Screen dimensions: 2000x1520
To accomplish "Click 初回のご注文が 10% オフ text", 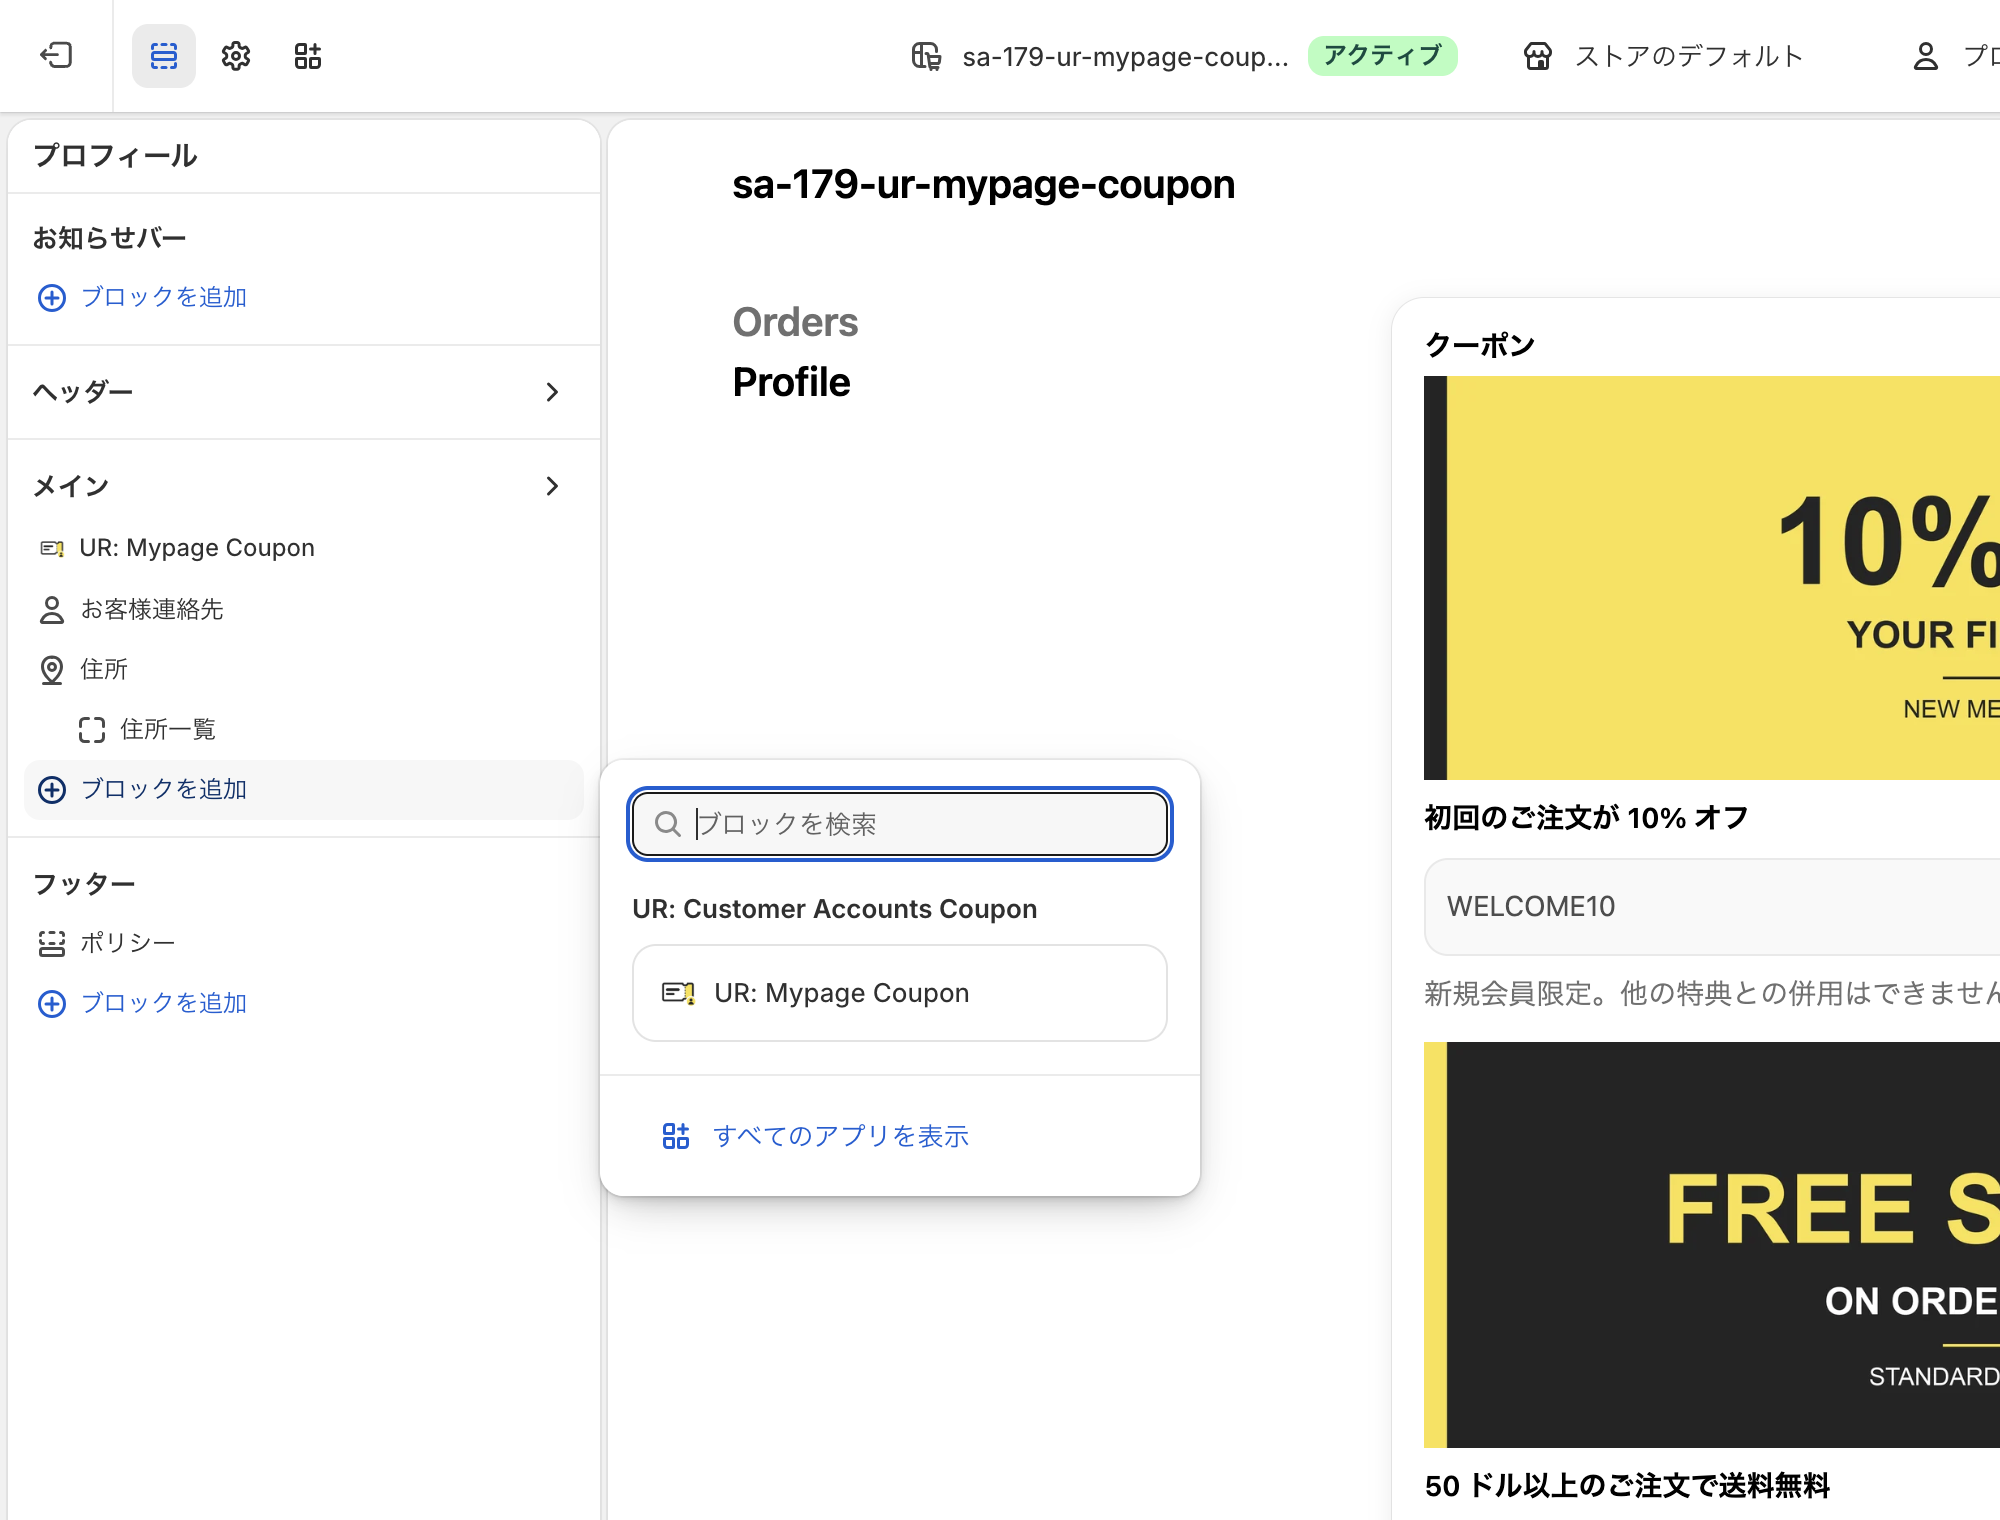I will 1587,818.
